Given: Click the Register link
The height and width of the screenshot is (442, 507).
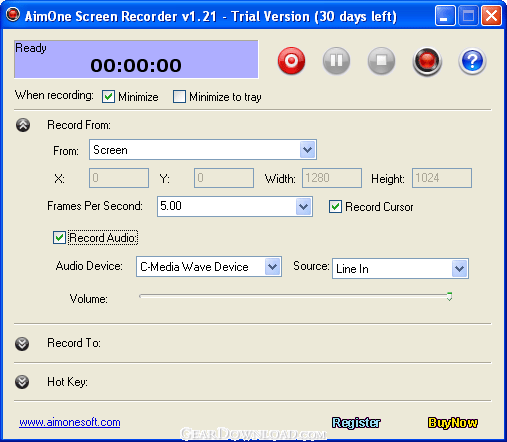Looking at the screenshot, I should coord(356,423).
